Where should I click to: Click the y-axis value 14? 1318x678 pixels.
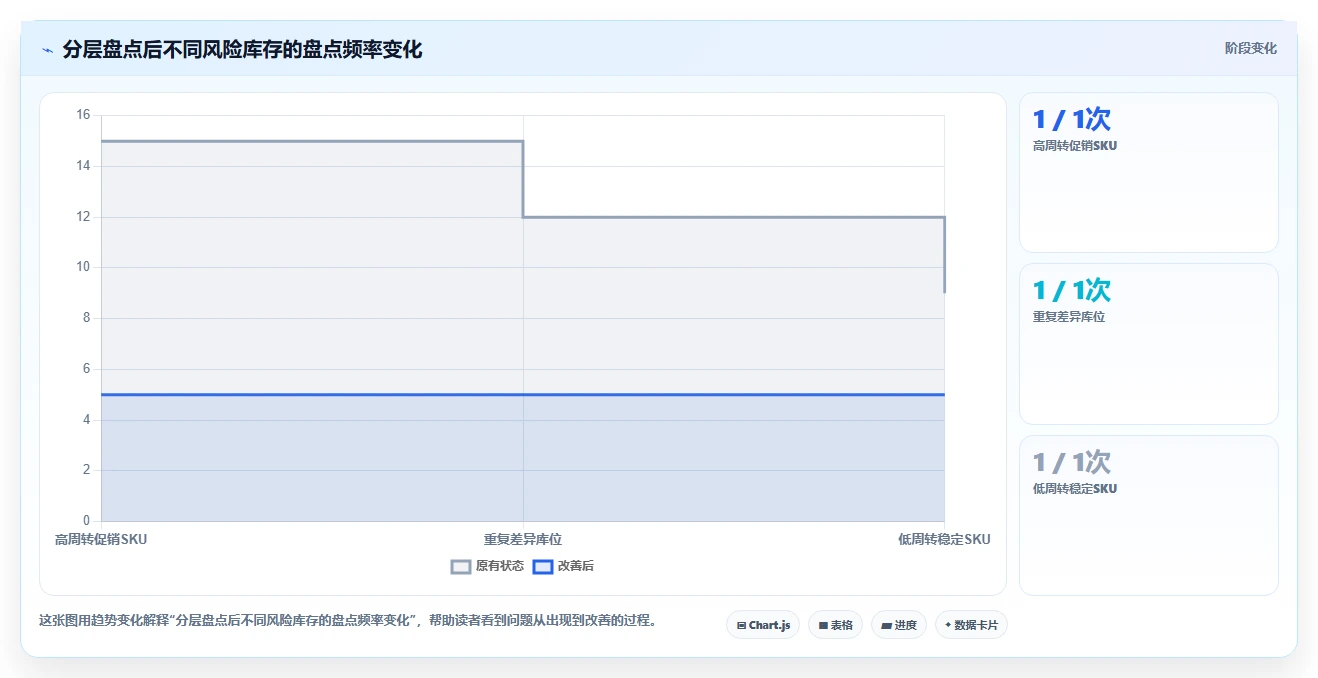click(83, 166)
